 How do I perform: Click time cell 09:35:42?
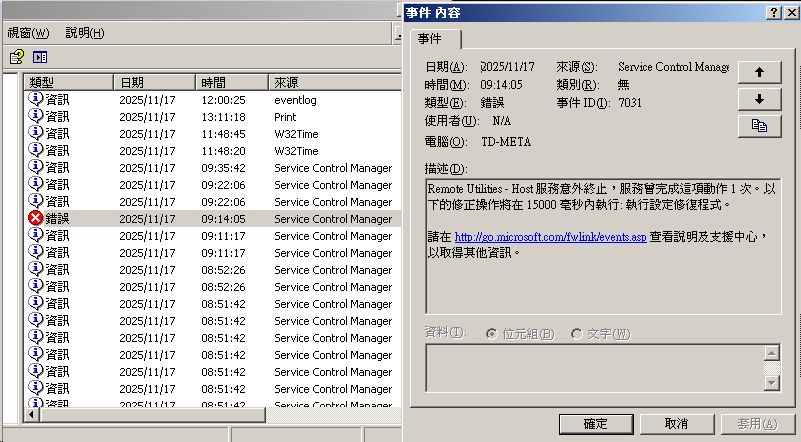223,168
